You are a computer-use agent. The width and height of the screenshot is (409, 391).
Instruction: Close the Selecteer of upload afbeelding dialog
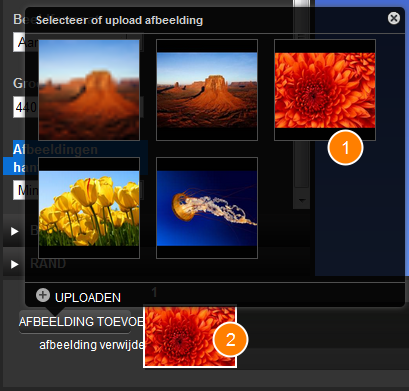point(394,18)
